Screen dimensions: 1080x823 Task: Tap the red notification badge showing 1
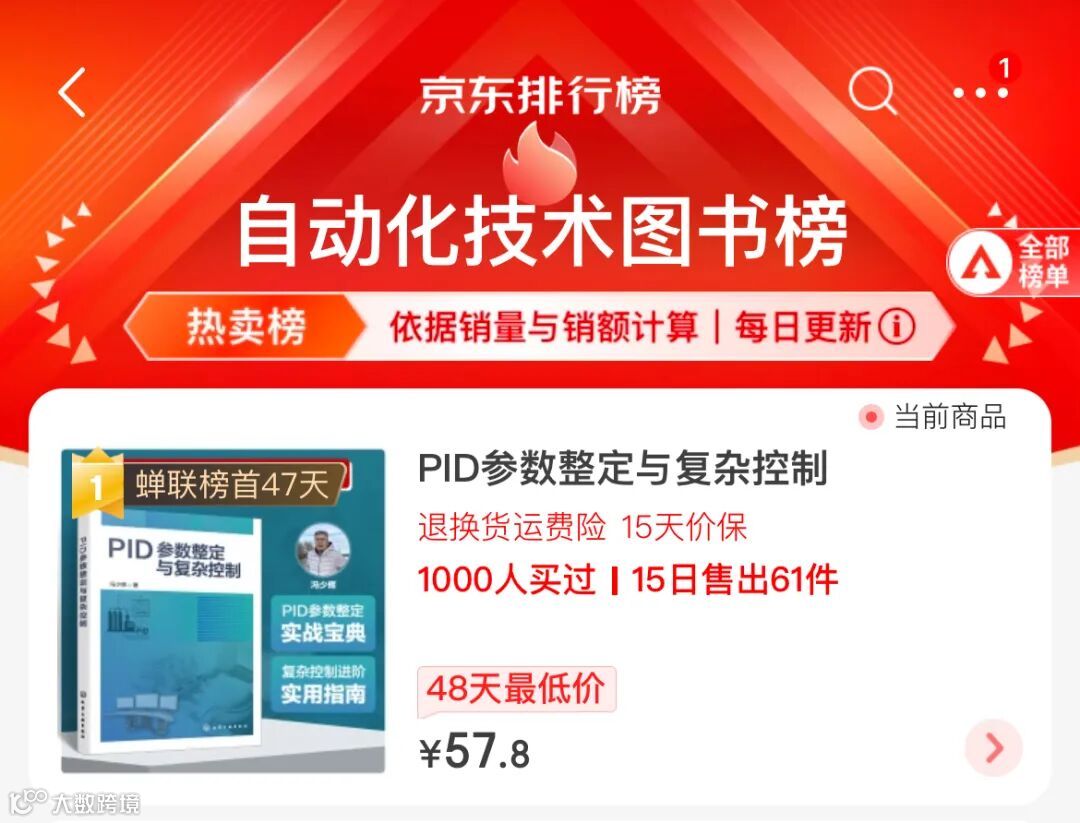click(1004, 68)
